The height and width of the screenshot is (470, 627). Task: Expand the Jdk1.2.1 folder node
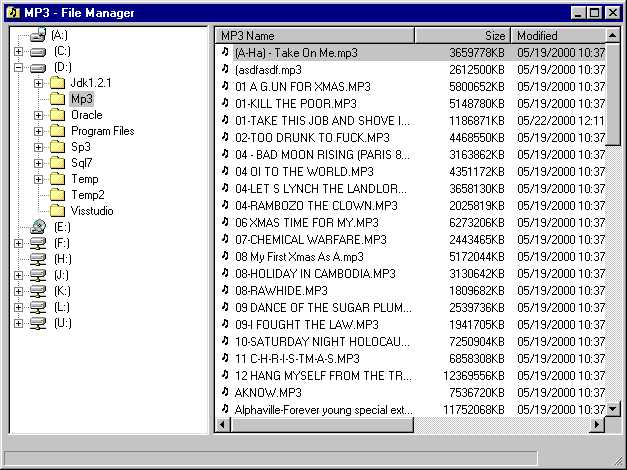coord(39,83)
